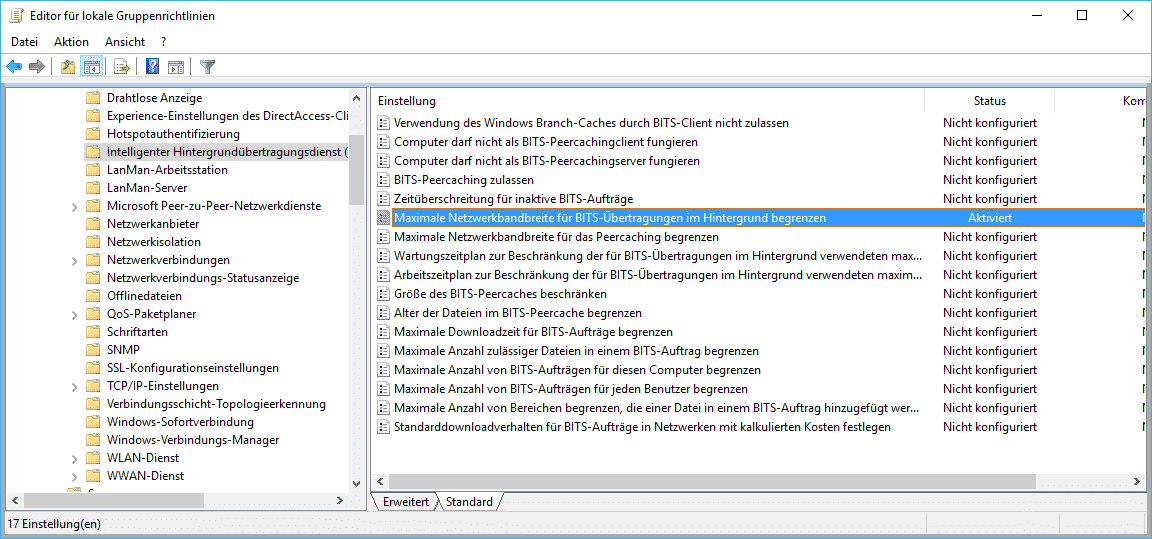1152x539 pixels.
Task: Click policy icon beside Alter der Dateien im BITS-Peercache
Action: click(383, 314)
